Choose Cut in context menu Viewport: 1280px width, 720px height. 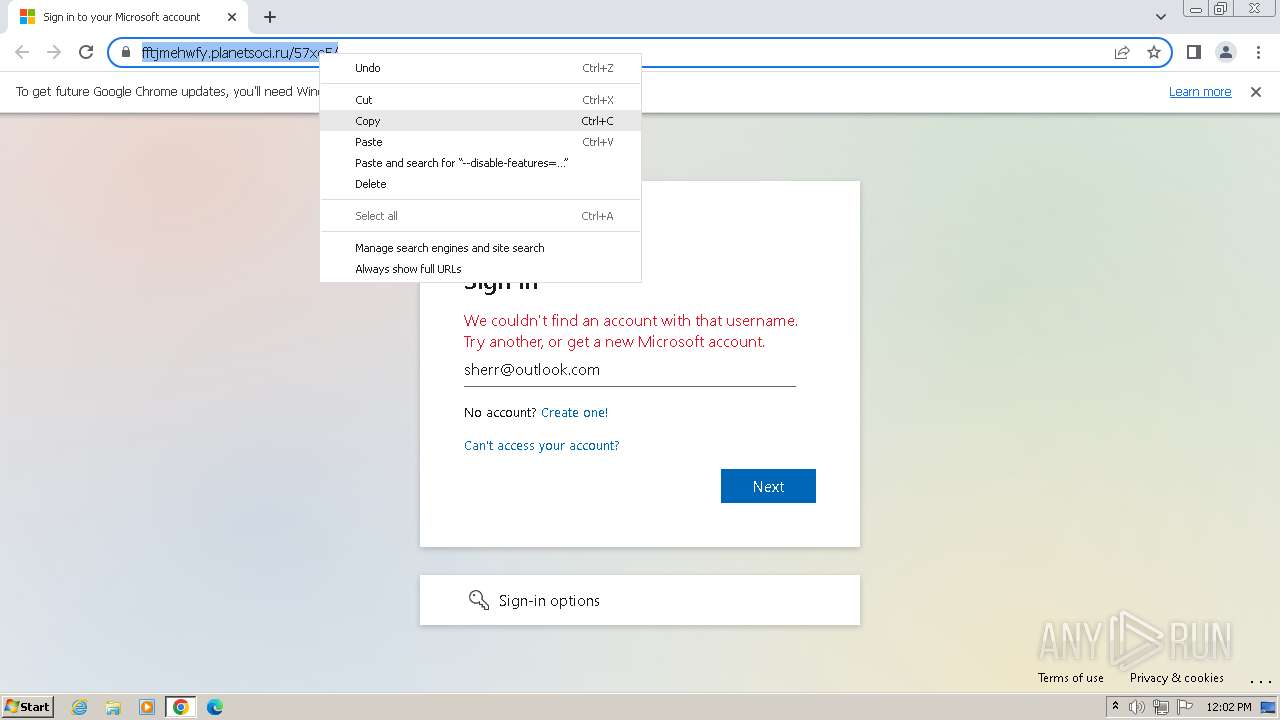pos(480,100)
